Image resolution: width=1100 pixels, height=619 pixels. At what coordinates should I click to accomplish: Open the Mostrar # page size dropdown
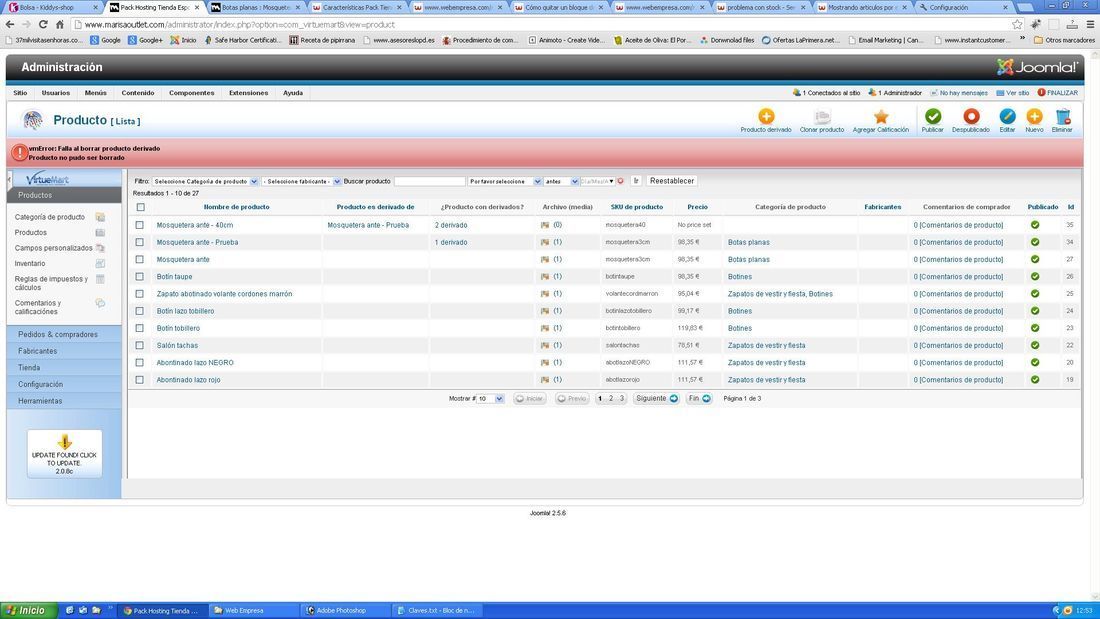(490, 399)
